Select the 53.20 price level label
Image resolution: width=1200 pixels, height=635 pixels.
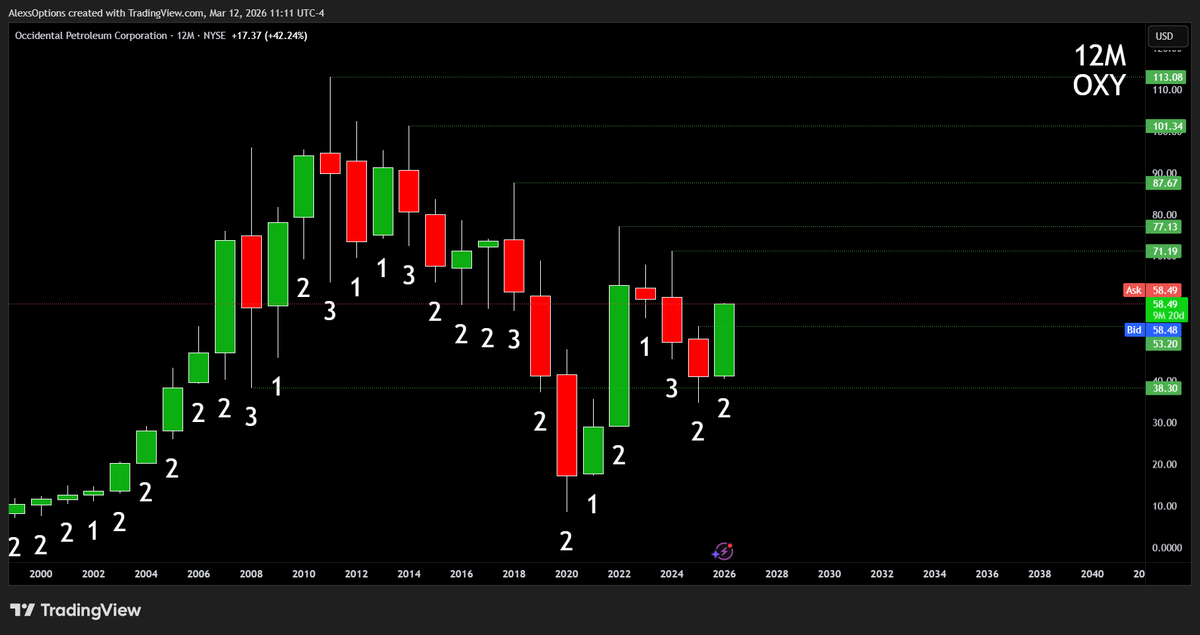[1165, 343]
